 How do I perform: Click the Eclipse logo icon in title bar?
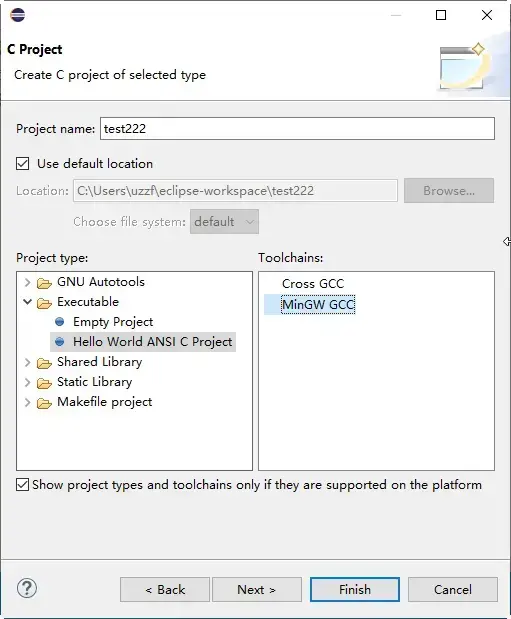pos(18,15)
